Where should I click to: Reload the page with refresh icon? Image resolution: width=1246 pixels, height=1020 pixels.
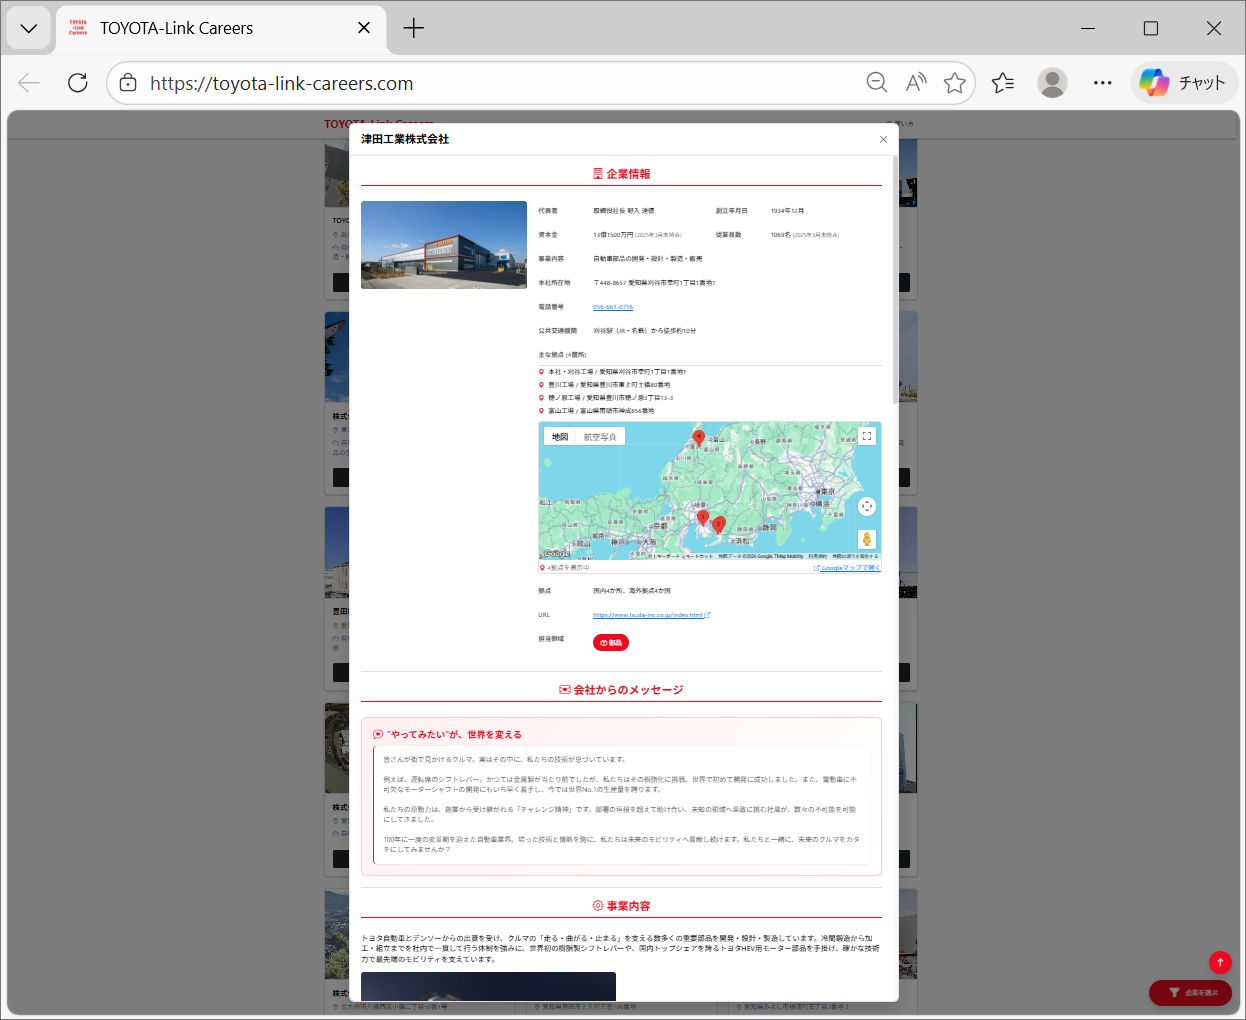click(x=78, y=83)
